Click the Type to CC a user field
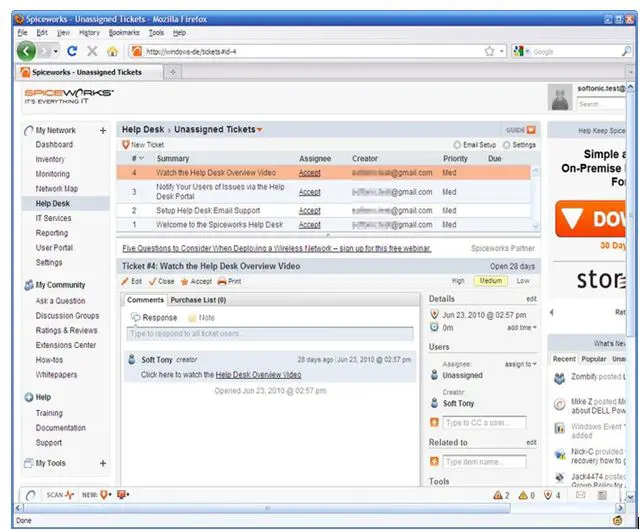 [484, 423]
